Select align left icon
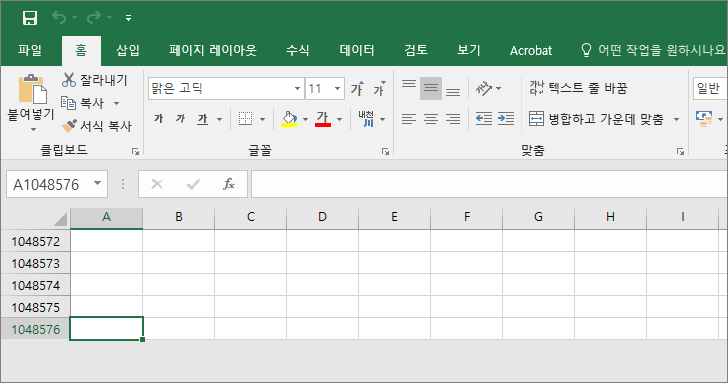This screenshot has width=728, height=383. coord(409,119)
